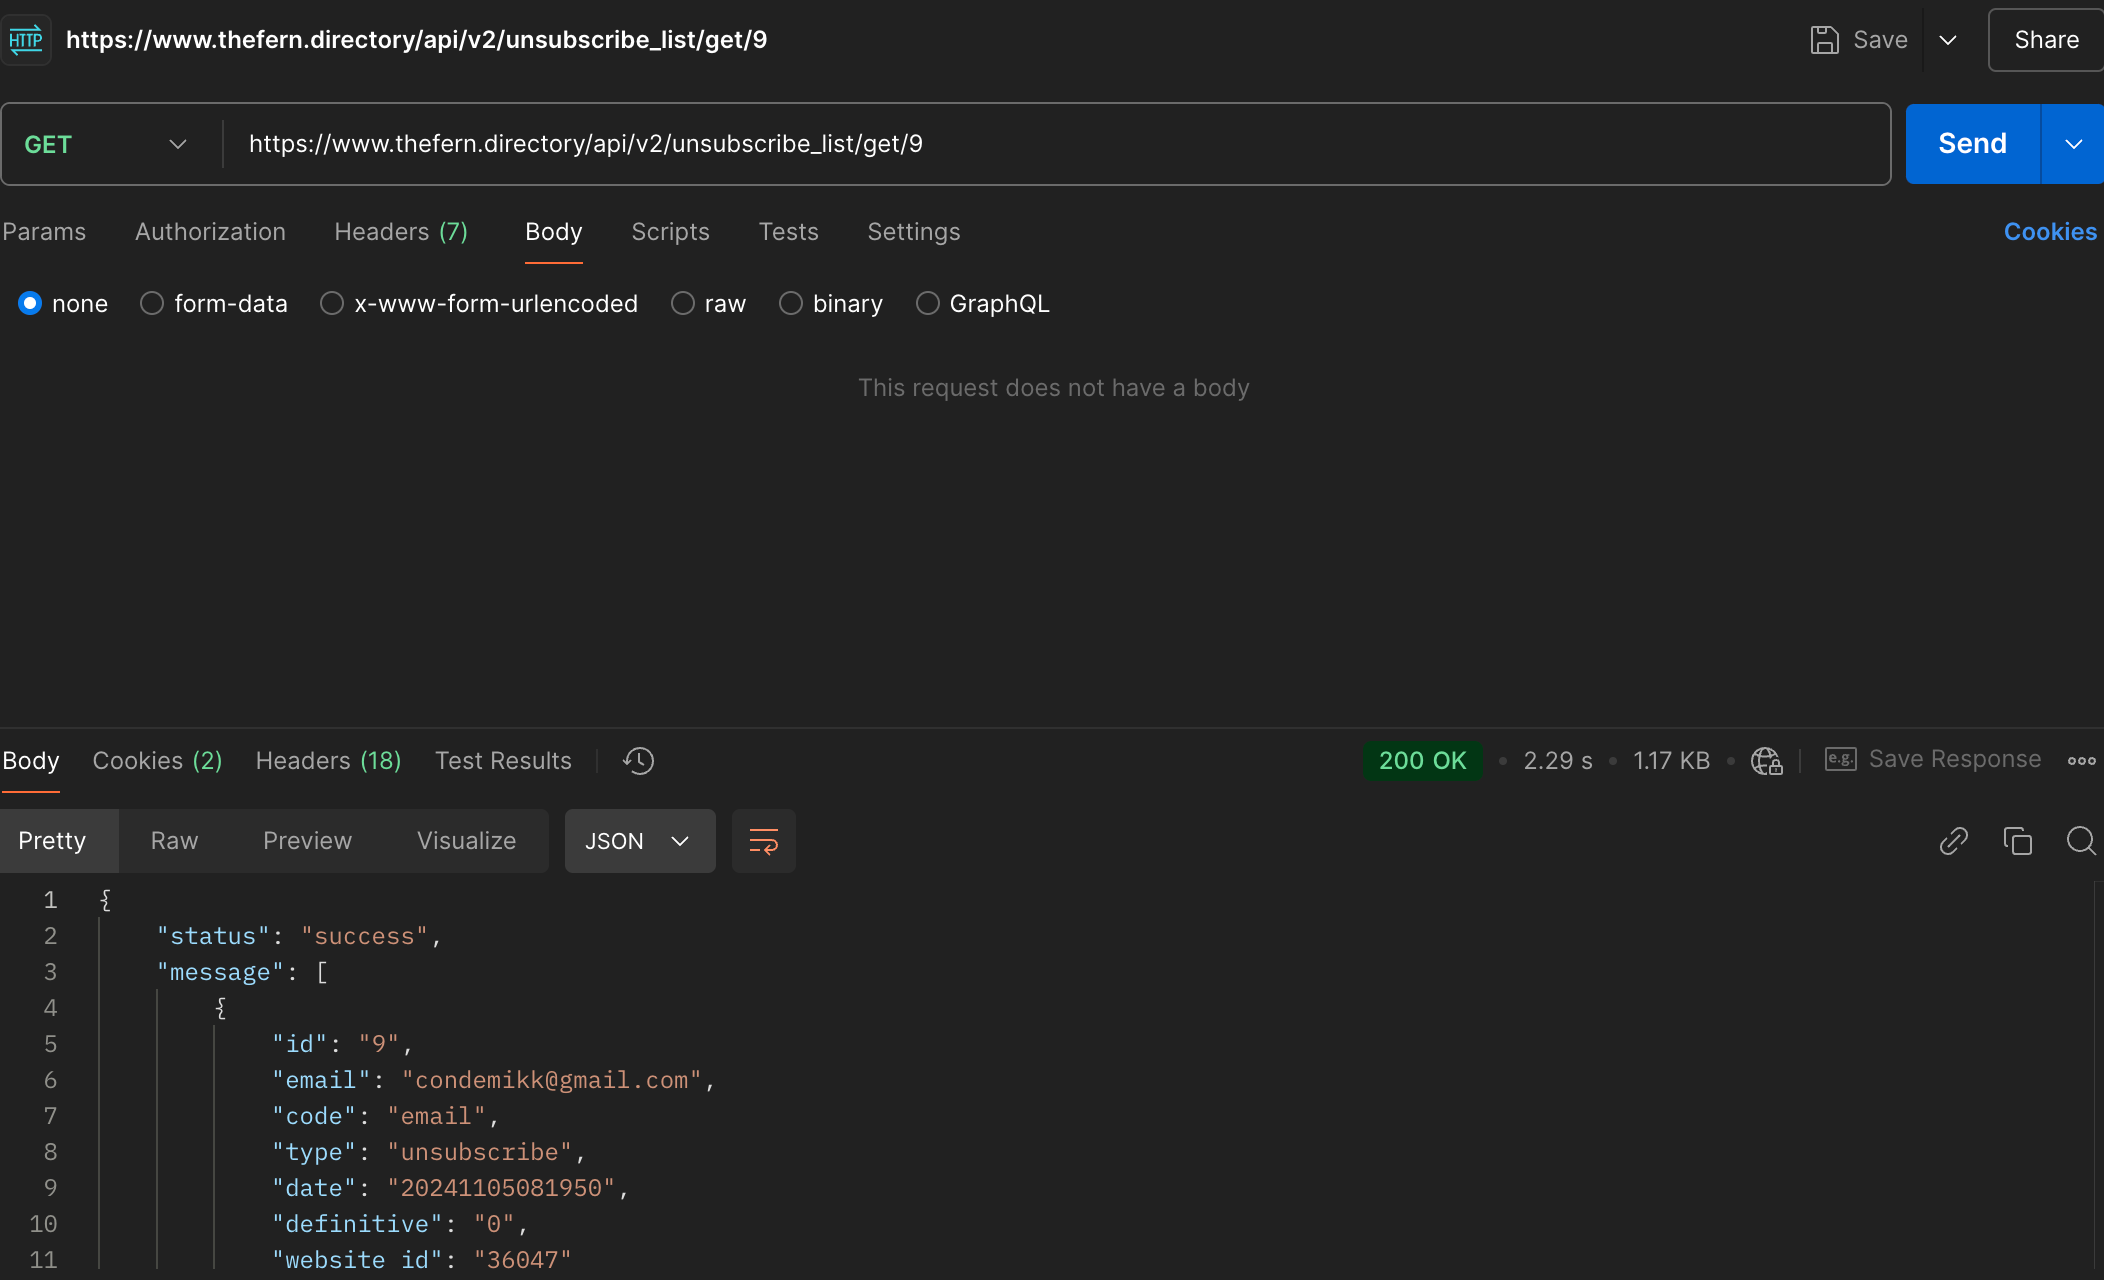The height and width of the screenshot is (1280, 2104).
Task: Open search in the response body
Action: [x=2081, y=841]
